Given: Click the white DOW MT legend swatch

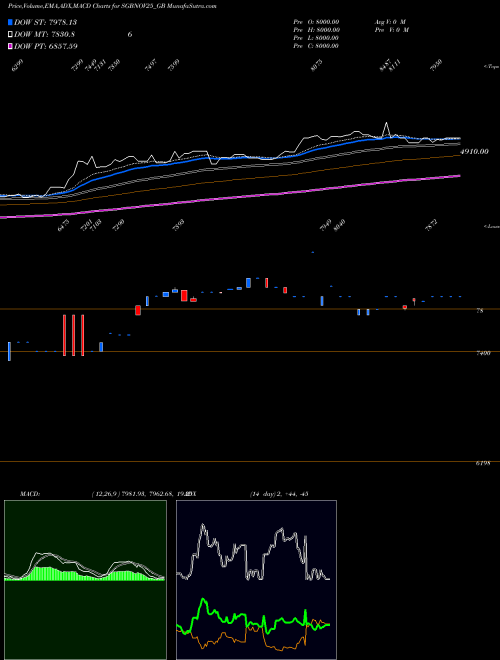Looking at the screenshot, I should click(x=10, y=35).
